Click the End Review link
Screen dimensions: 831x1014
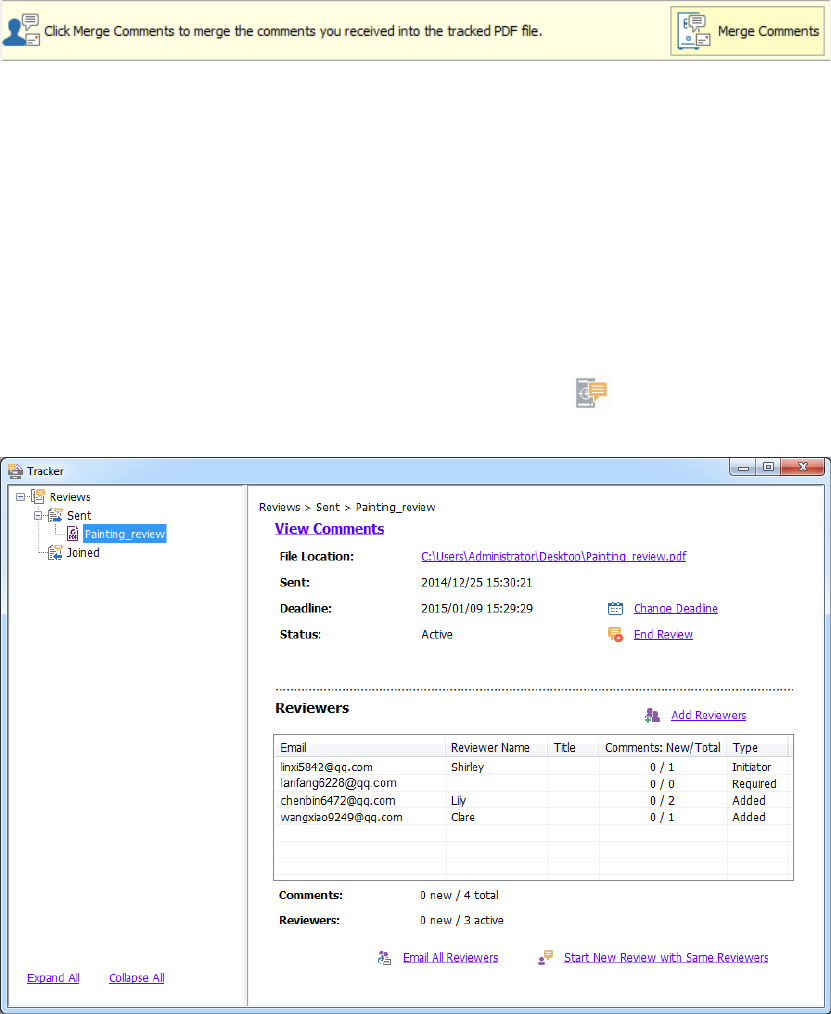[664, 634]
